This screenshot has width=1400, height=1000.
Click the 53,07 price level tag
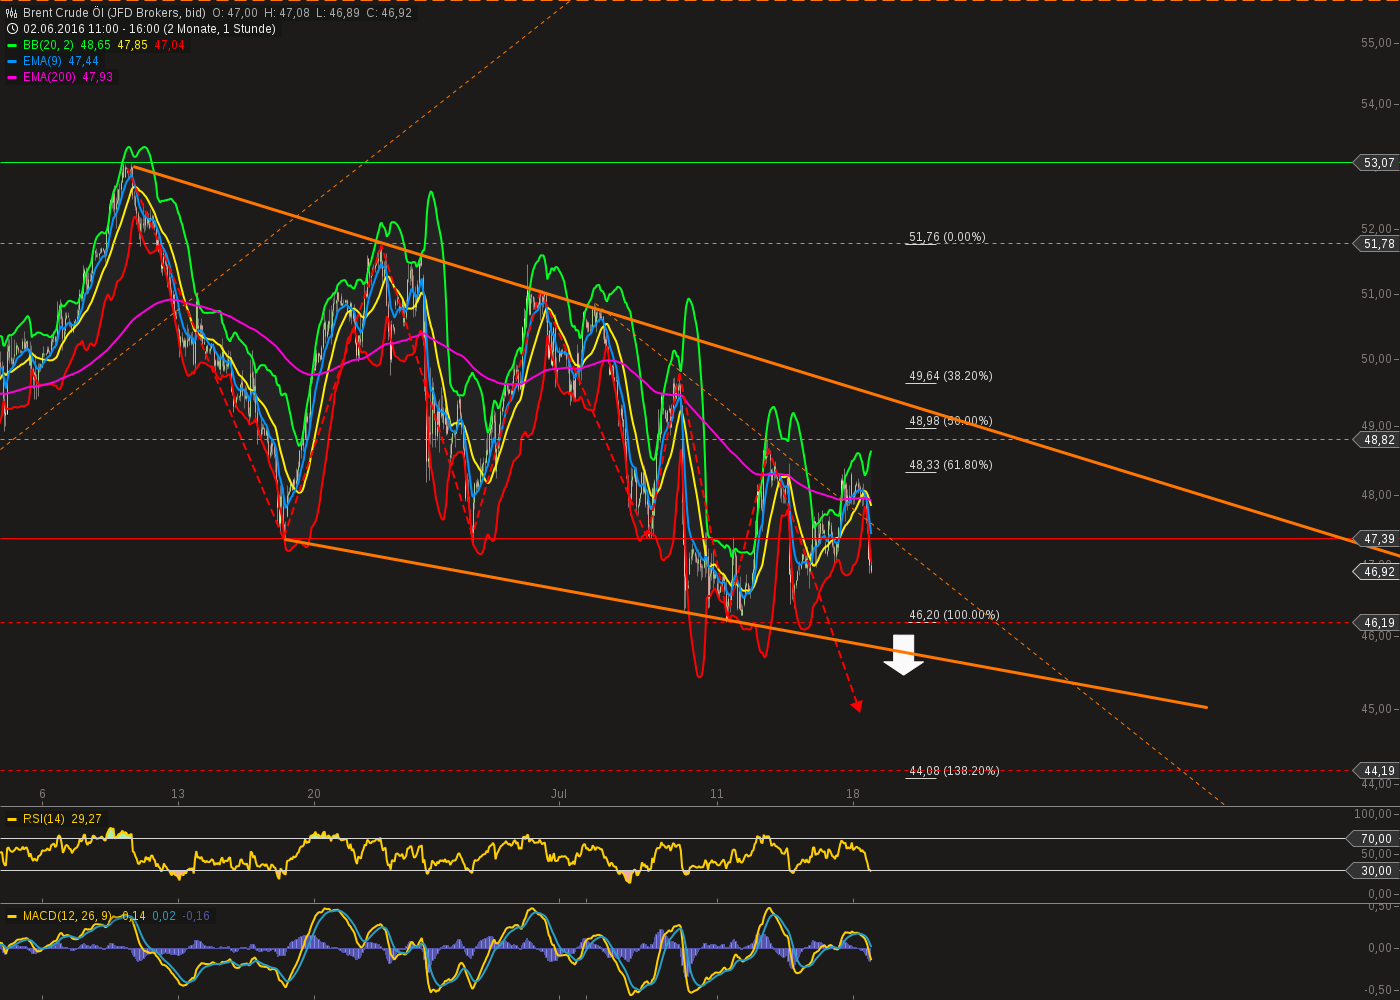1376,163
